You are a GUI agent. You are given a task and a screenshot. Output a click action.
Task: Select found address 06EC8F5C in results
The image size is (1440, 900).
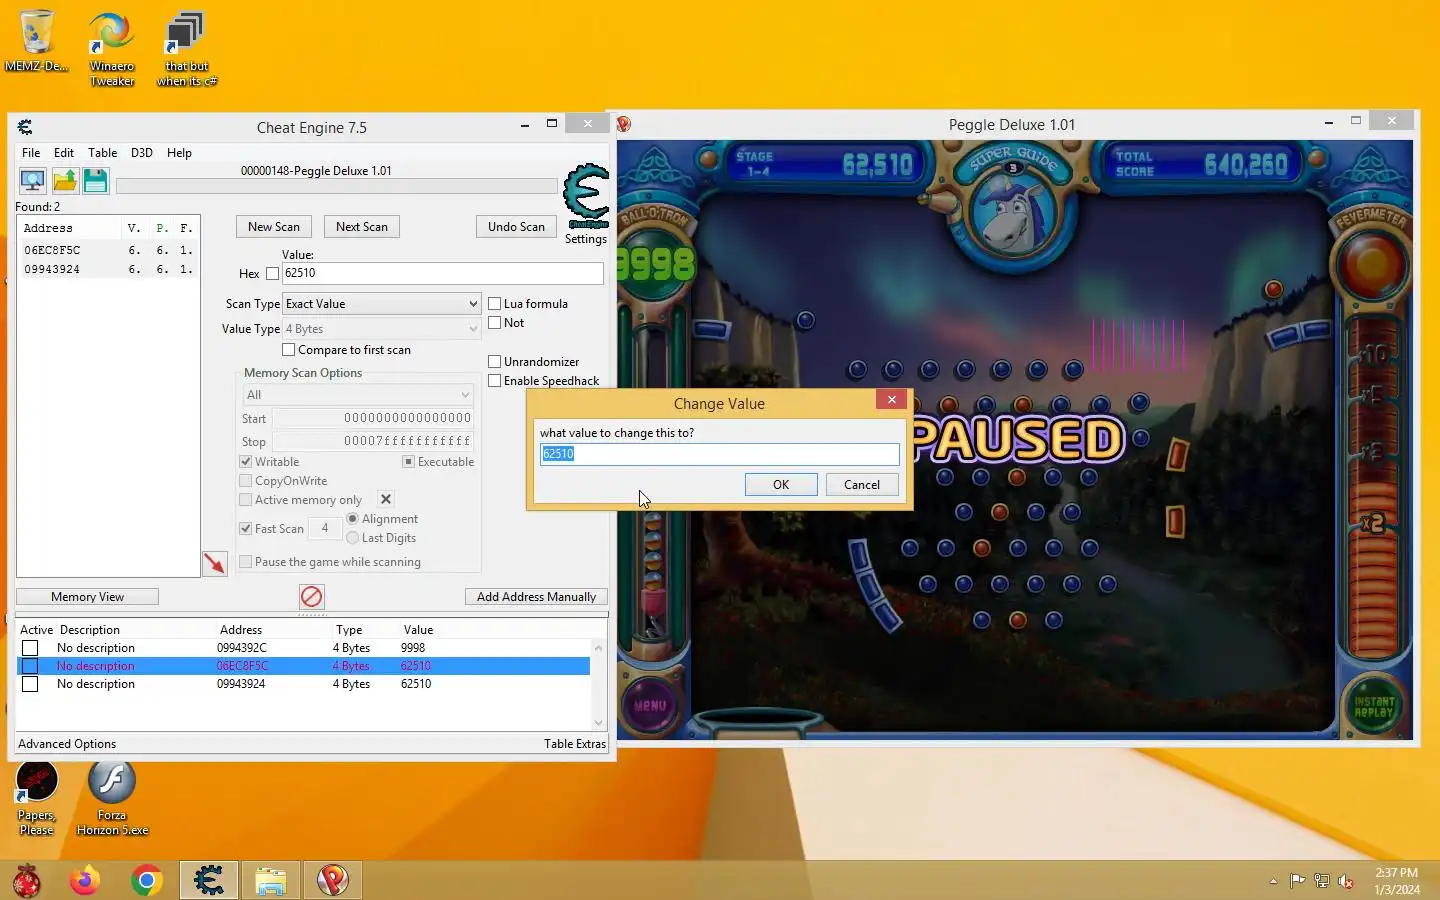pos(108,250)
